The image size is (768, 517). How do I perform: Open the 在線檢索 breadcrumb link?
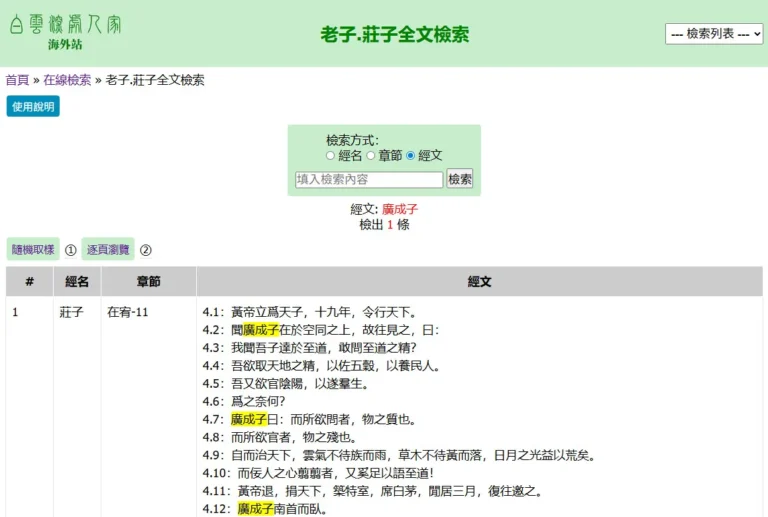click(x=67, y=80)
